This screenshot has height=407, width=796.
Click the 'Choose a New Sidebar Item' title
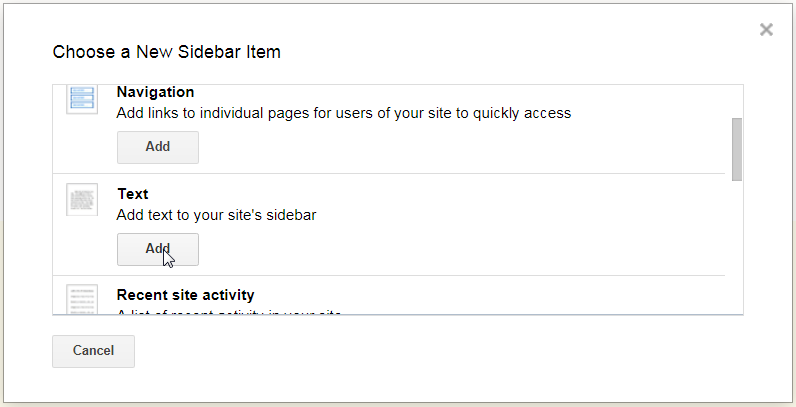pos(167,52)
